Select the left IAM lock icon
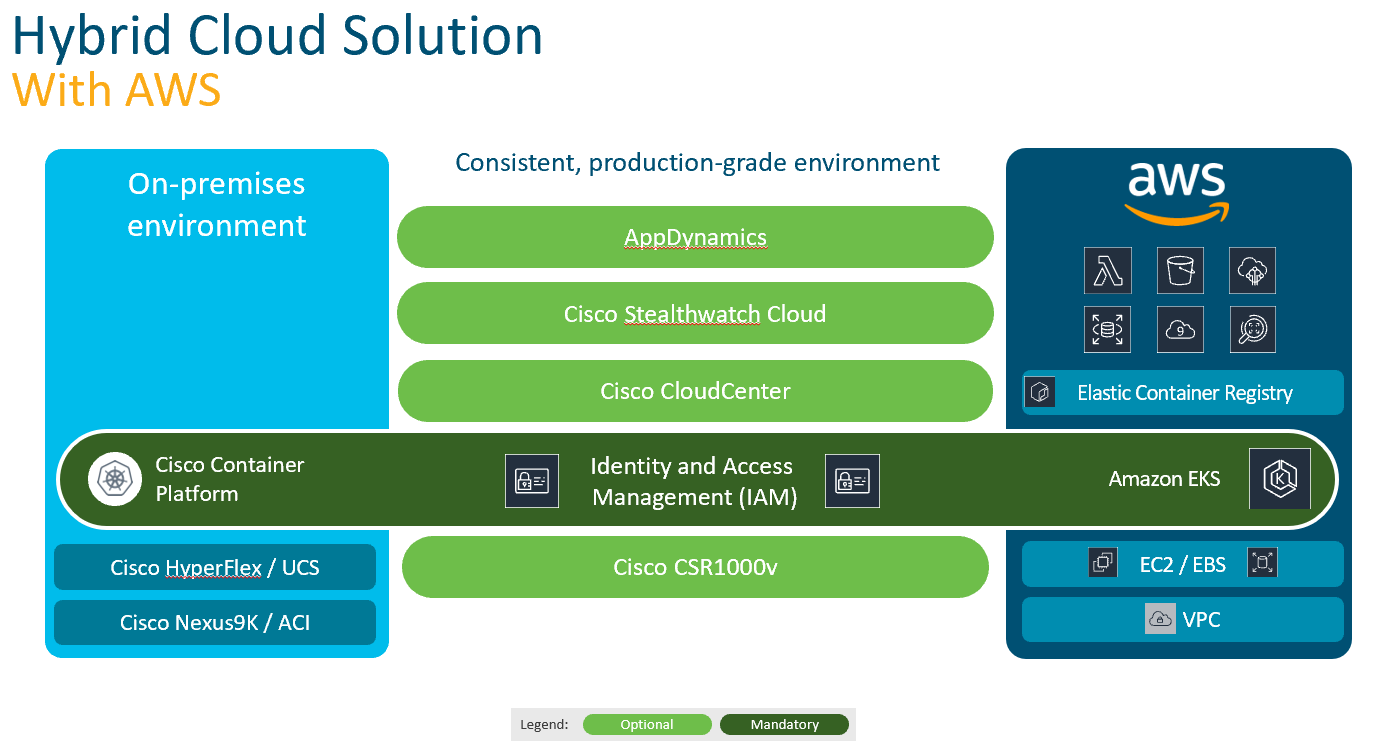1389x753 pixels. pyautogui.click(x=532, y=481)
